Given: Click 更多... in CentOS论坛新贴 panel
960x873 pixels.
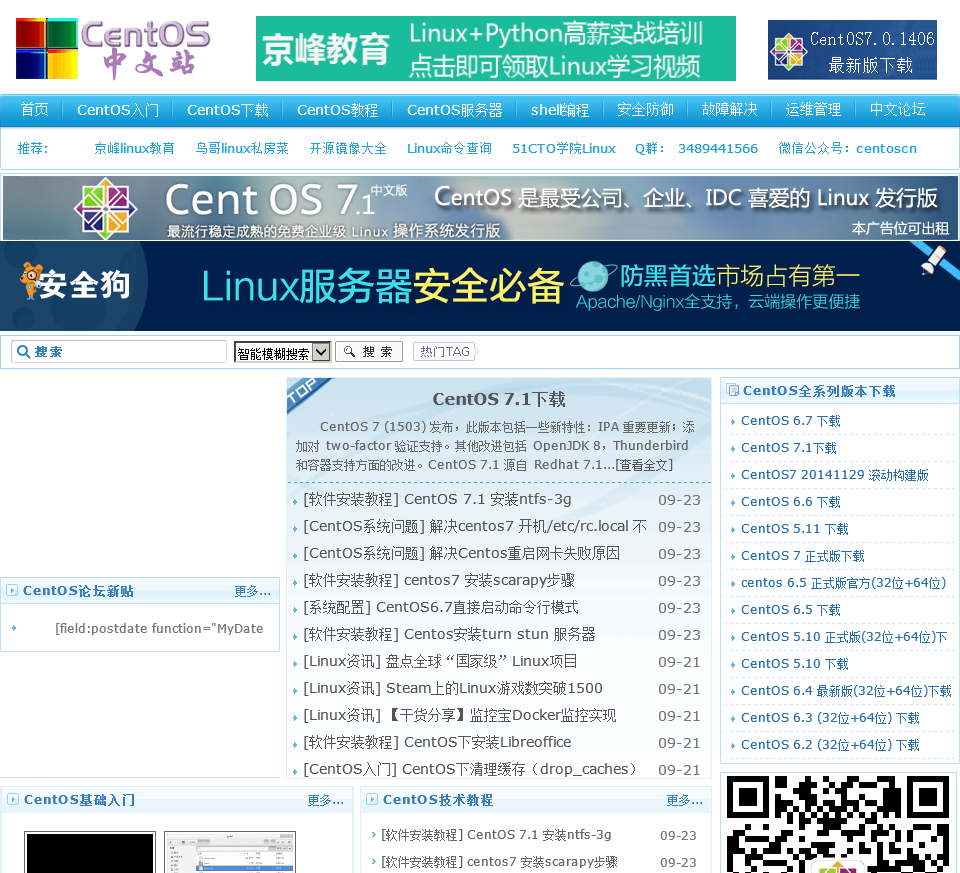Looking at the screenshot, I should [x=252, y=591].
